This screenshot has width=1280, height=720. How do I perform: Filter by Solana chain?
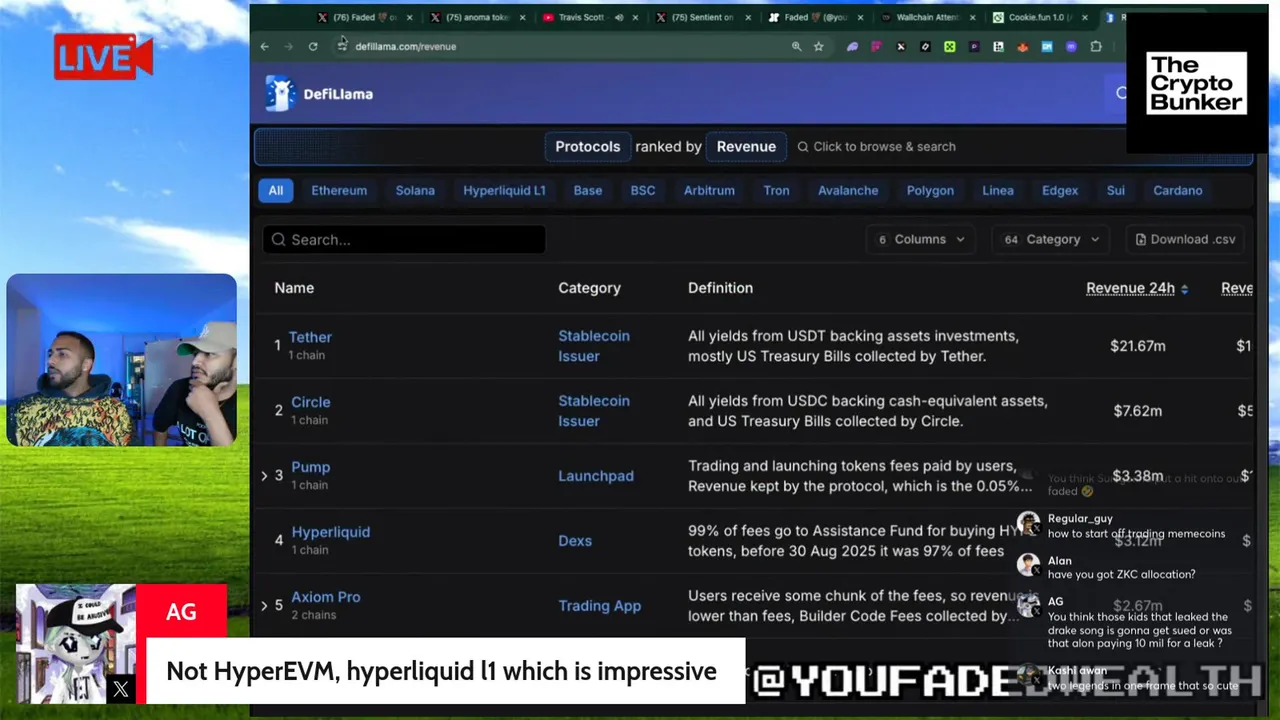tap(415, 190)
